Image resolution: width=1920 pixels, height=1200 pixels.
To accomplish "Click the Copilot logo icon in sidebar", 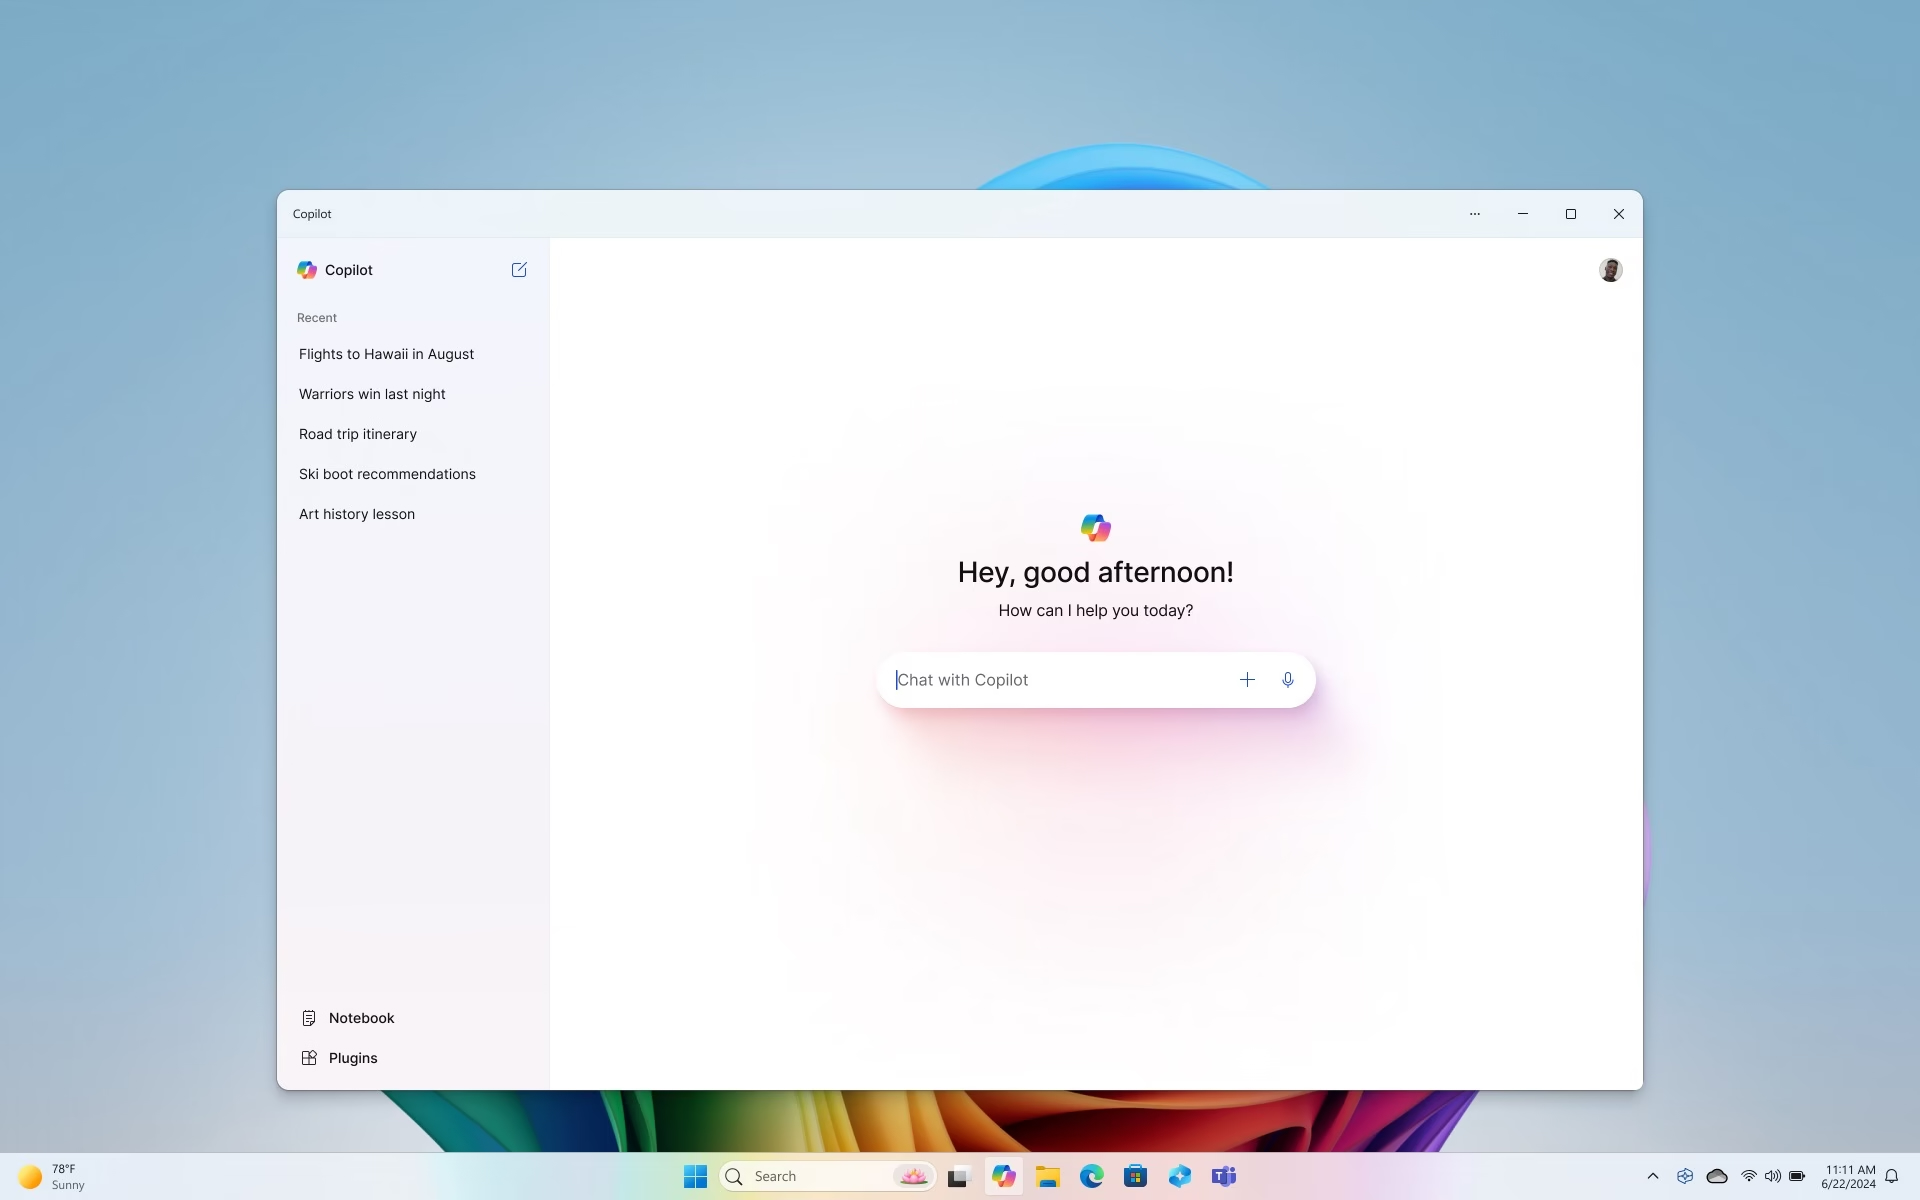I will pos(307,270).
